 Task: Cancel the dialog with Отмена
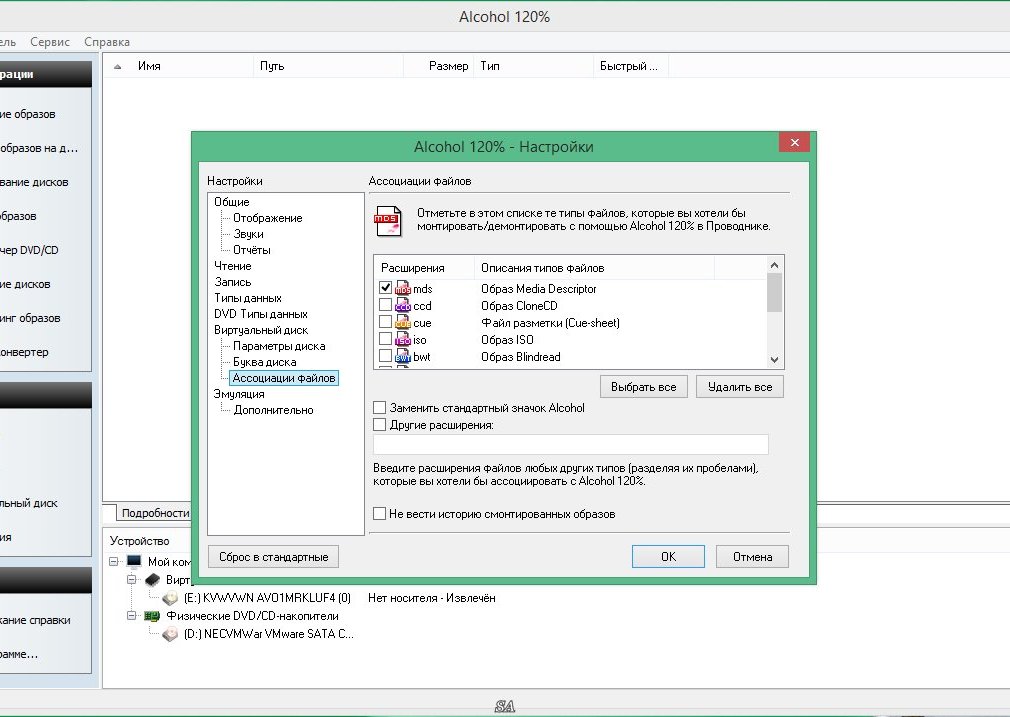pyautogui.click(x=752, y=557)
